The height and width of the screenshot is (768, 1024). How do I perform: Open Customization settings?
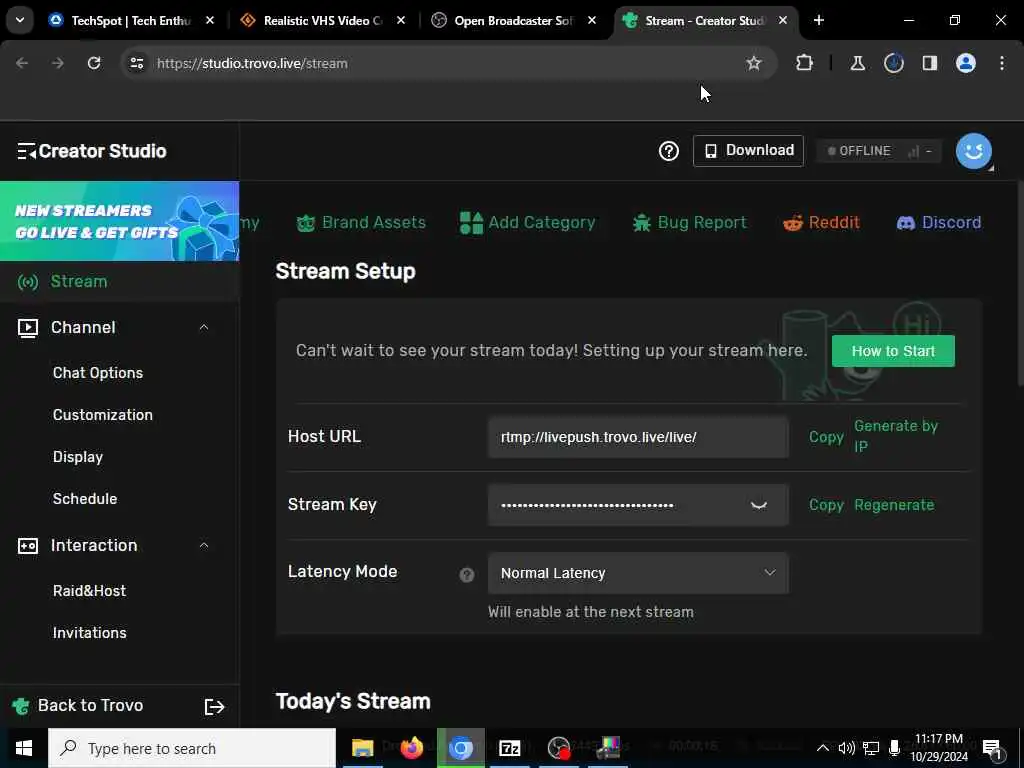tap(103, 415)
